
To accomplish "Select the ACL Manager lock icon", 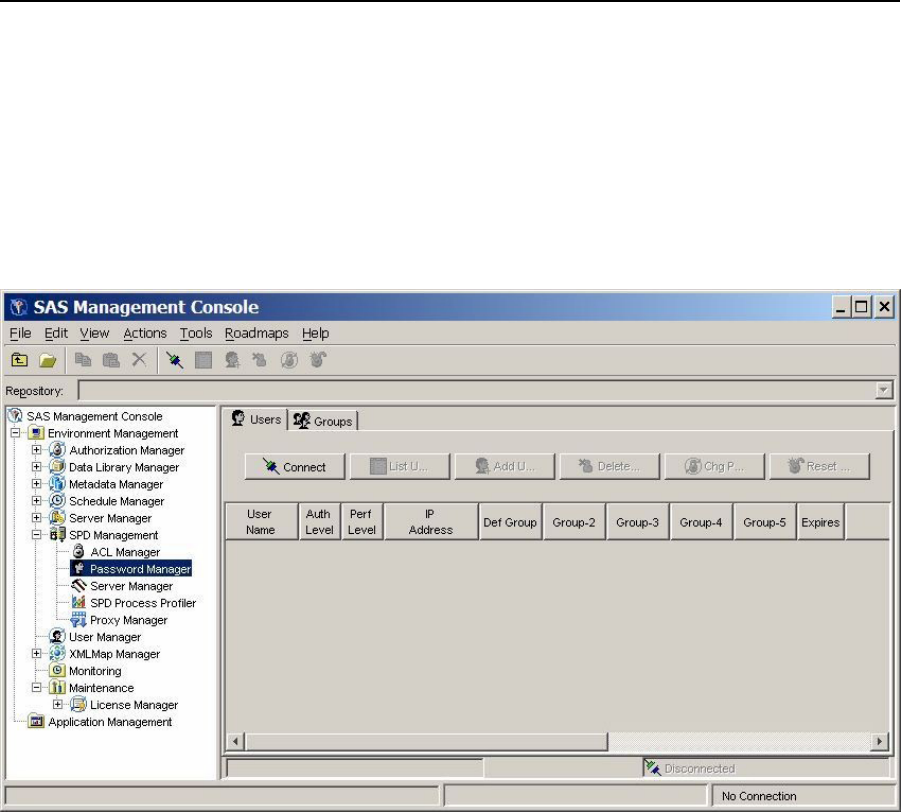I will point(79,552).
